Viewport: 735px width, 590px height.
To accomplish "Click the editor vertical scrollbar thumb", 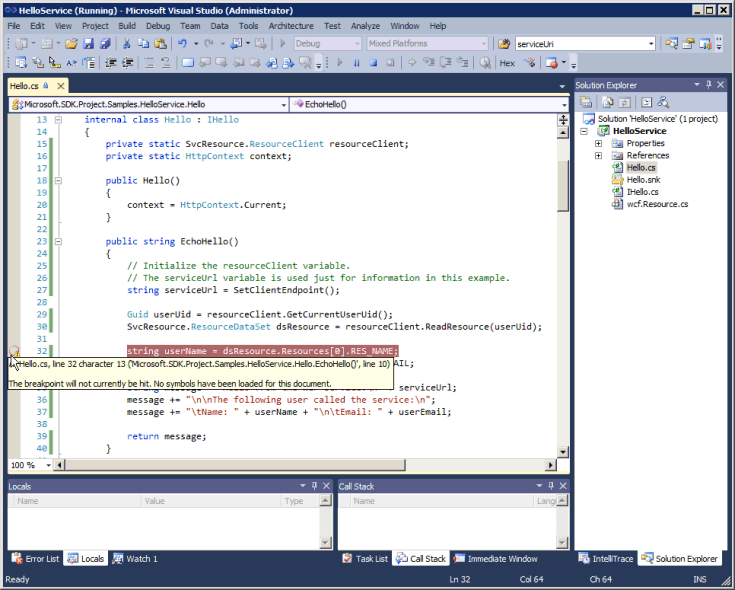I will click(563, 185).
